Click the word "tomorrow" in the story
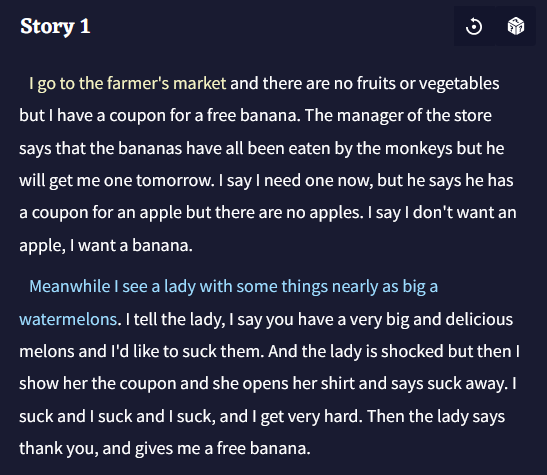 coord(175,181)
